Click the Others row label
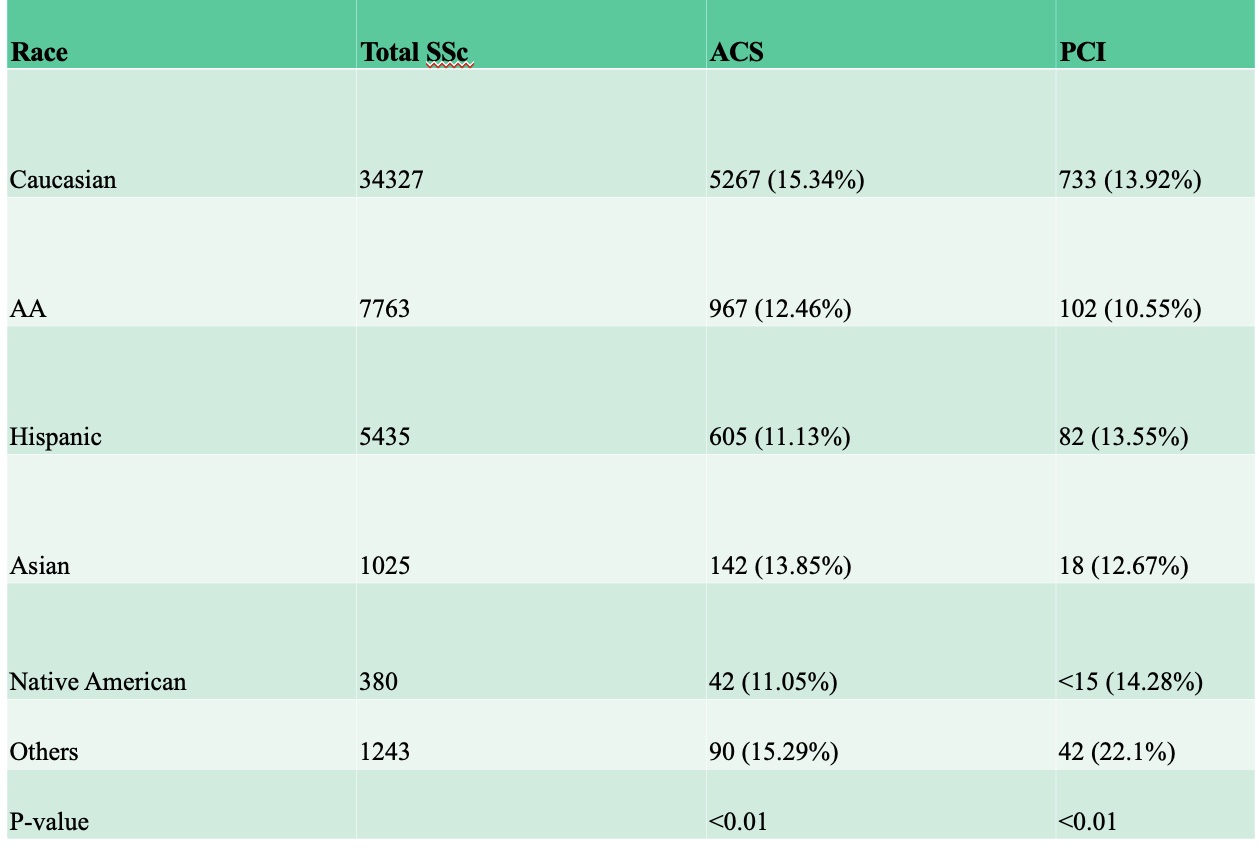 pyautogui.click(x=44, y=752)
